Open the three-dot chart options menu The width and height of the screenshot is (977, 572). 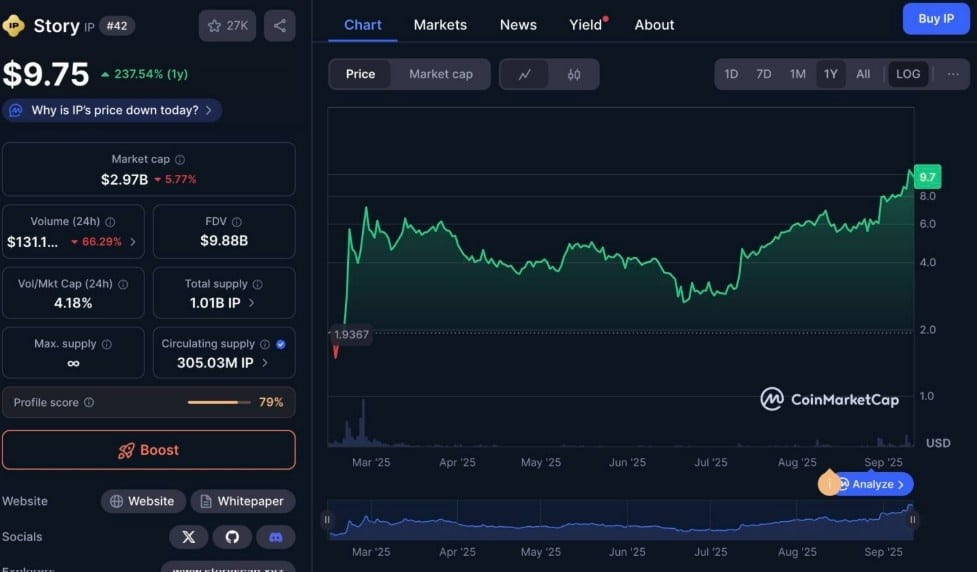953,74
